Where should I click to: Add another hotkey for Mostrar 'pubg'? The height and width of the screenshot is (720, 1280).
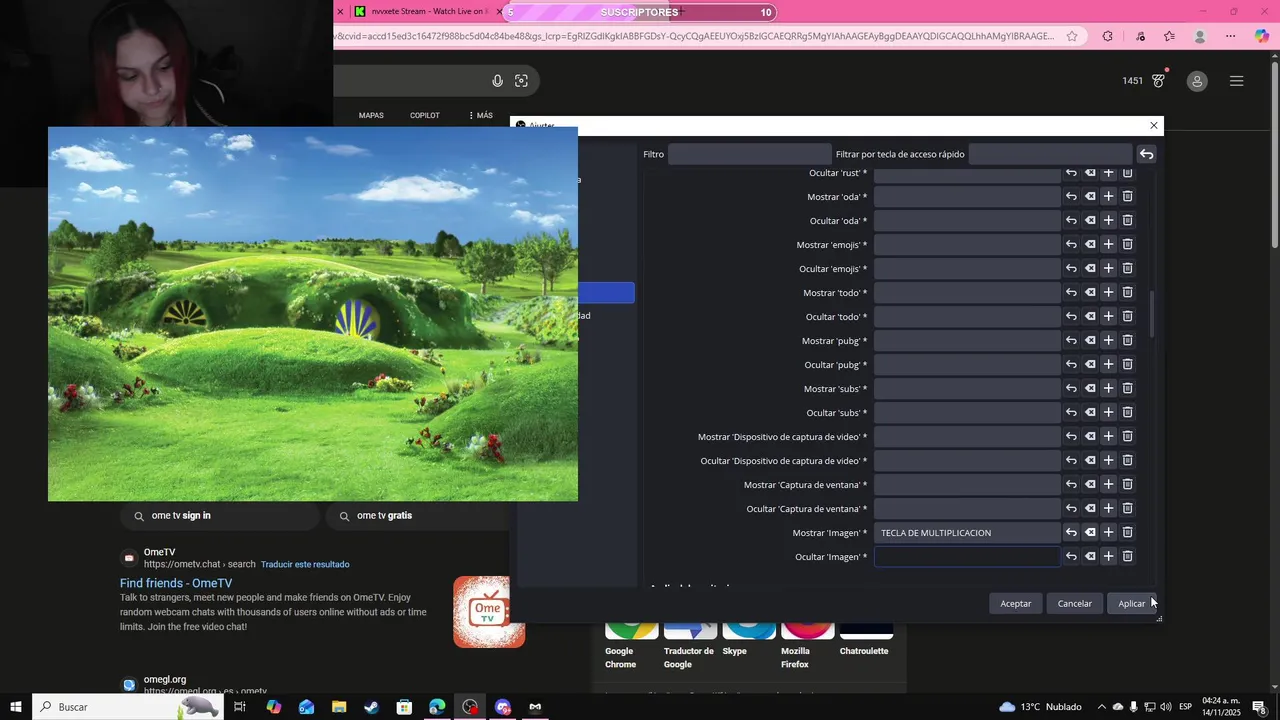(x=1108, y=341)
